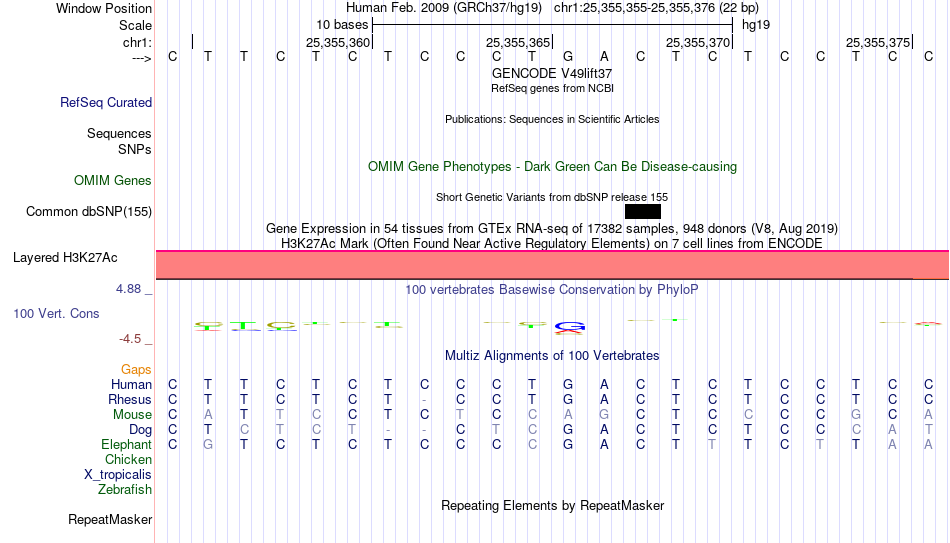
Task: Click the A base in the reference sequence row
Action: tap(604, 57)
